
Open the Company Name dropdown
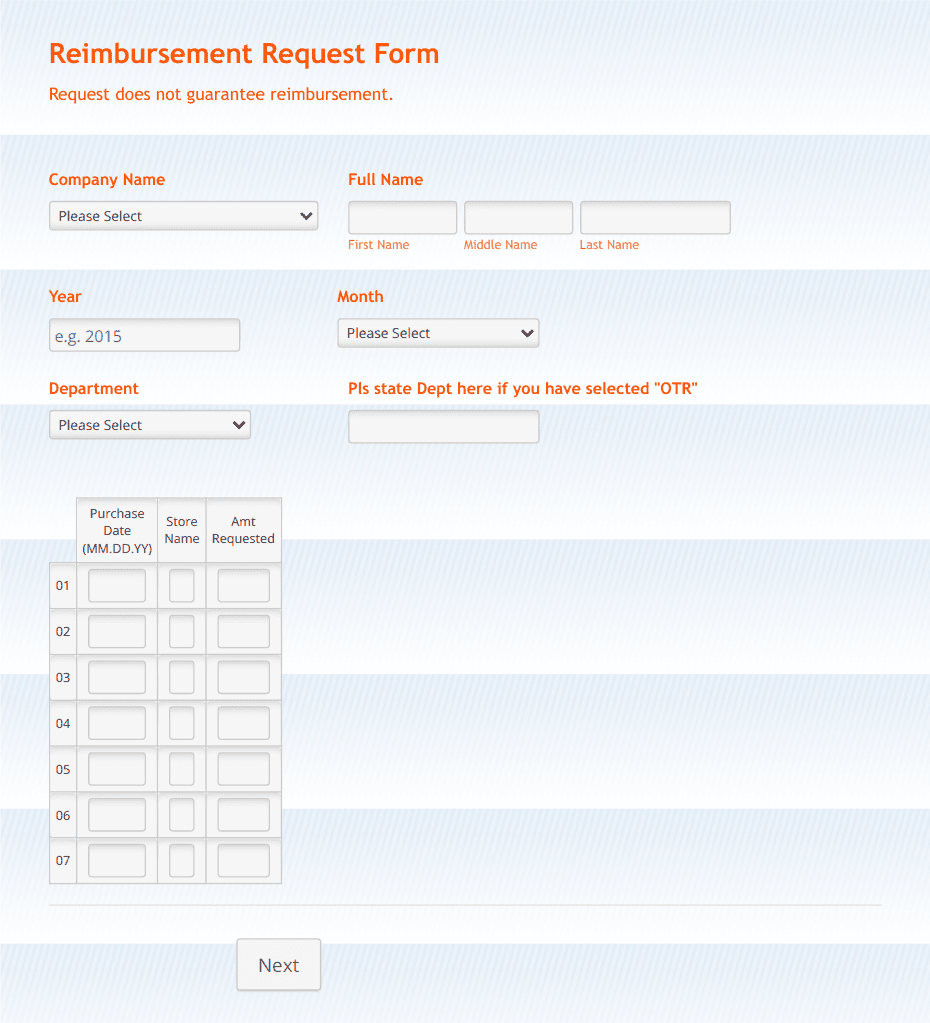point(183,216)
